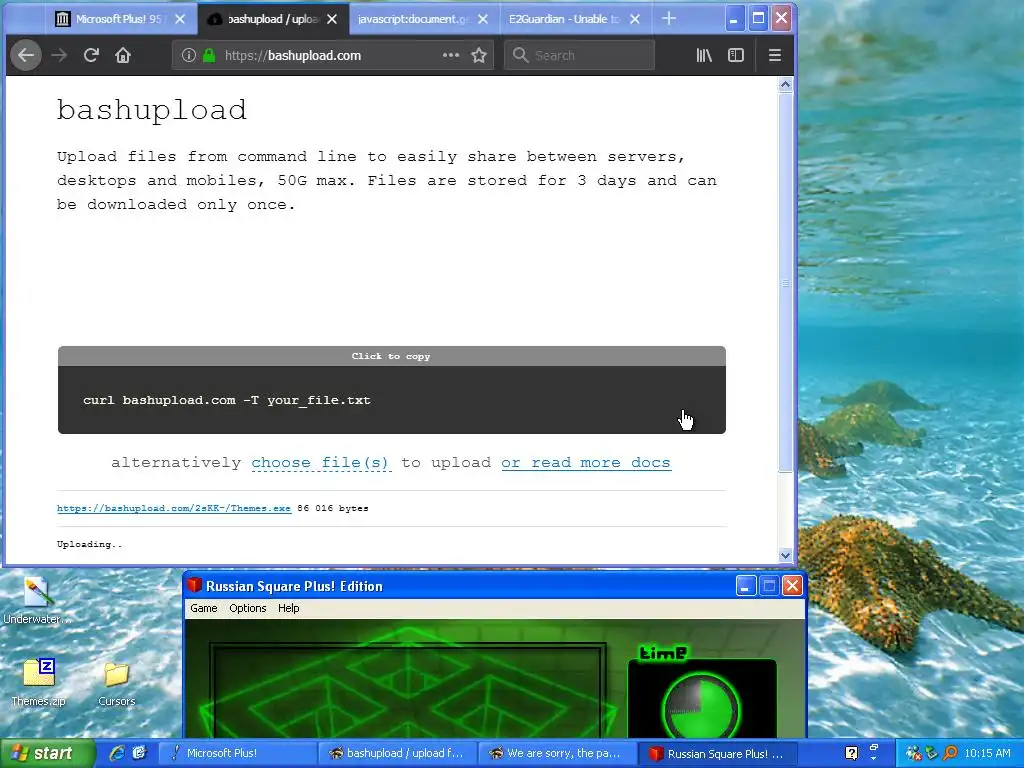The image size is (1024, 768).
Task: Click the question mark help tray icon
Action: tap(852, 754)
